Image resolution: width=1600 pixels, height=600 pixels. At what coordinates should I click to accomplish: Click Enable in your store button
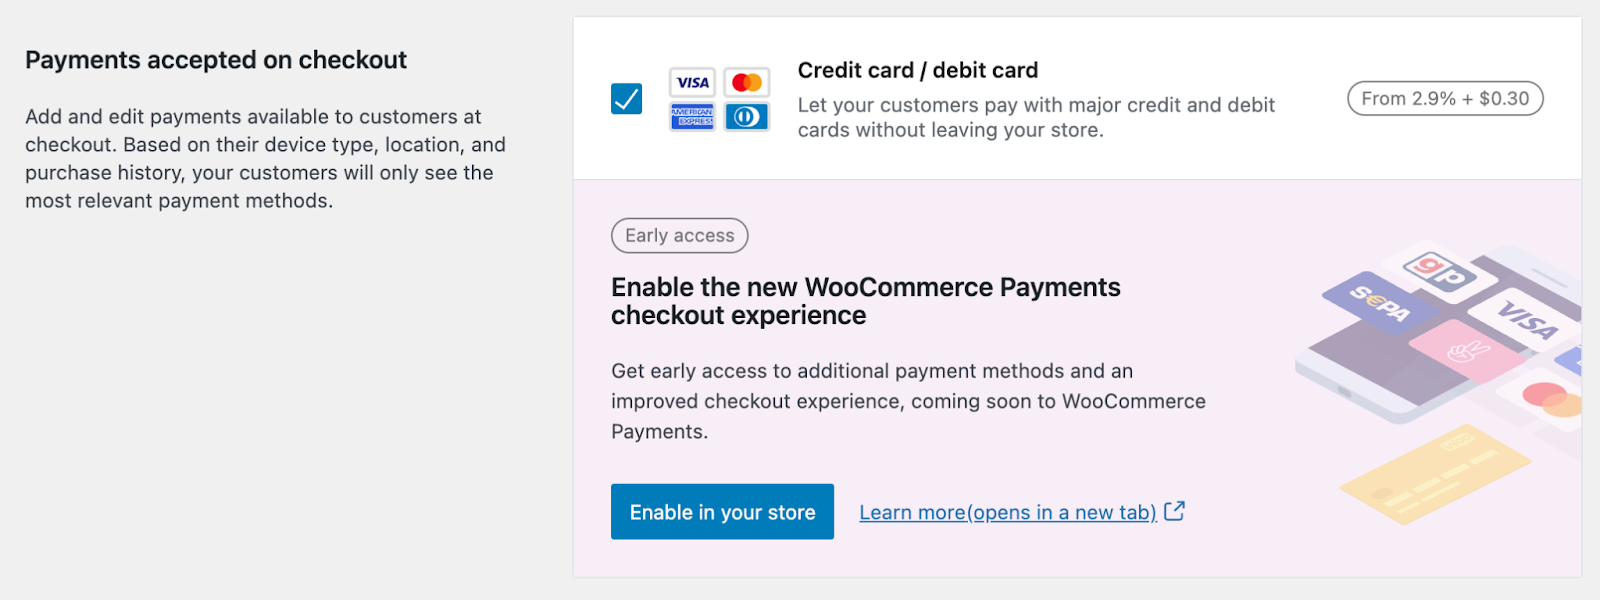[x=722, y=512]
